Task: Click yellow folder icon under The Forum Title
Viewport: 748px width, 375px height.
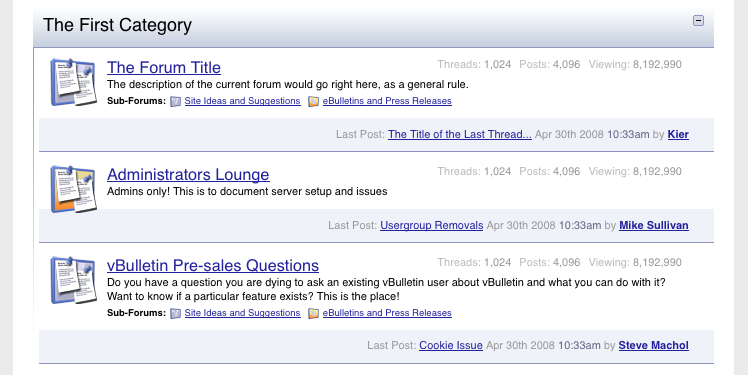Action: [313, 101]
